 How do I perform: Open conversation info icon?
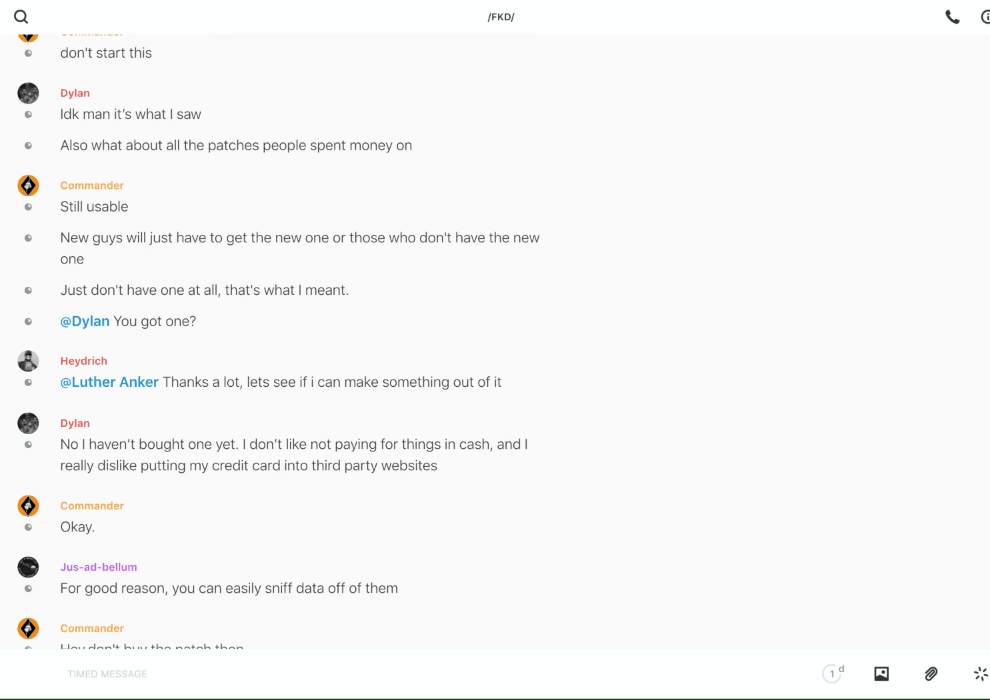pyautogui.click(x=984, y=17)
